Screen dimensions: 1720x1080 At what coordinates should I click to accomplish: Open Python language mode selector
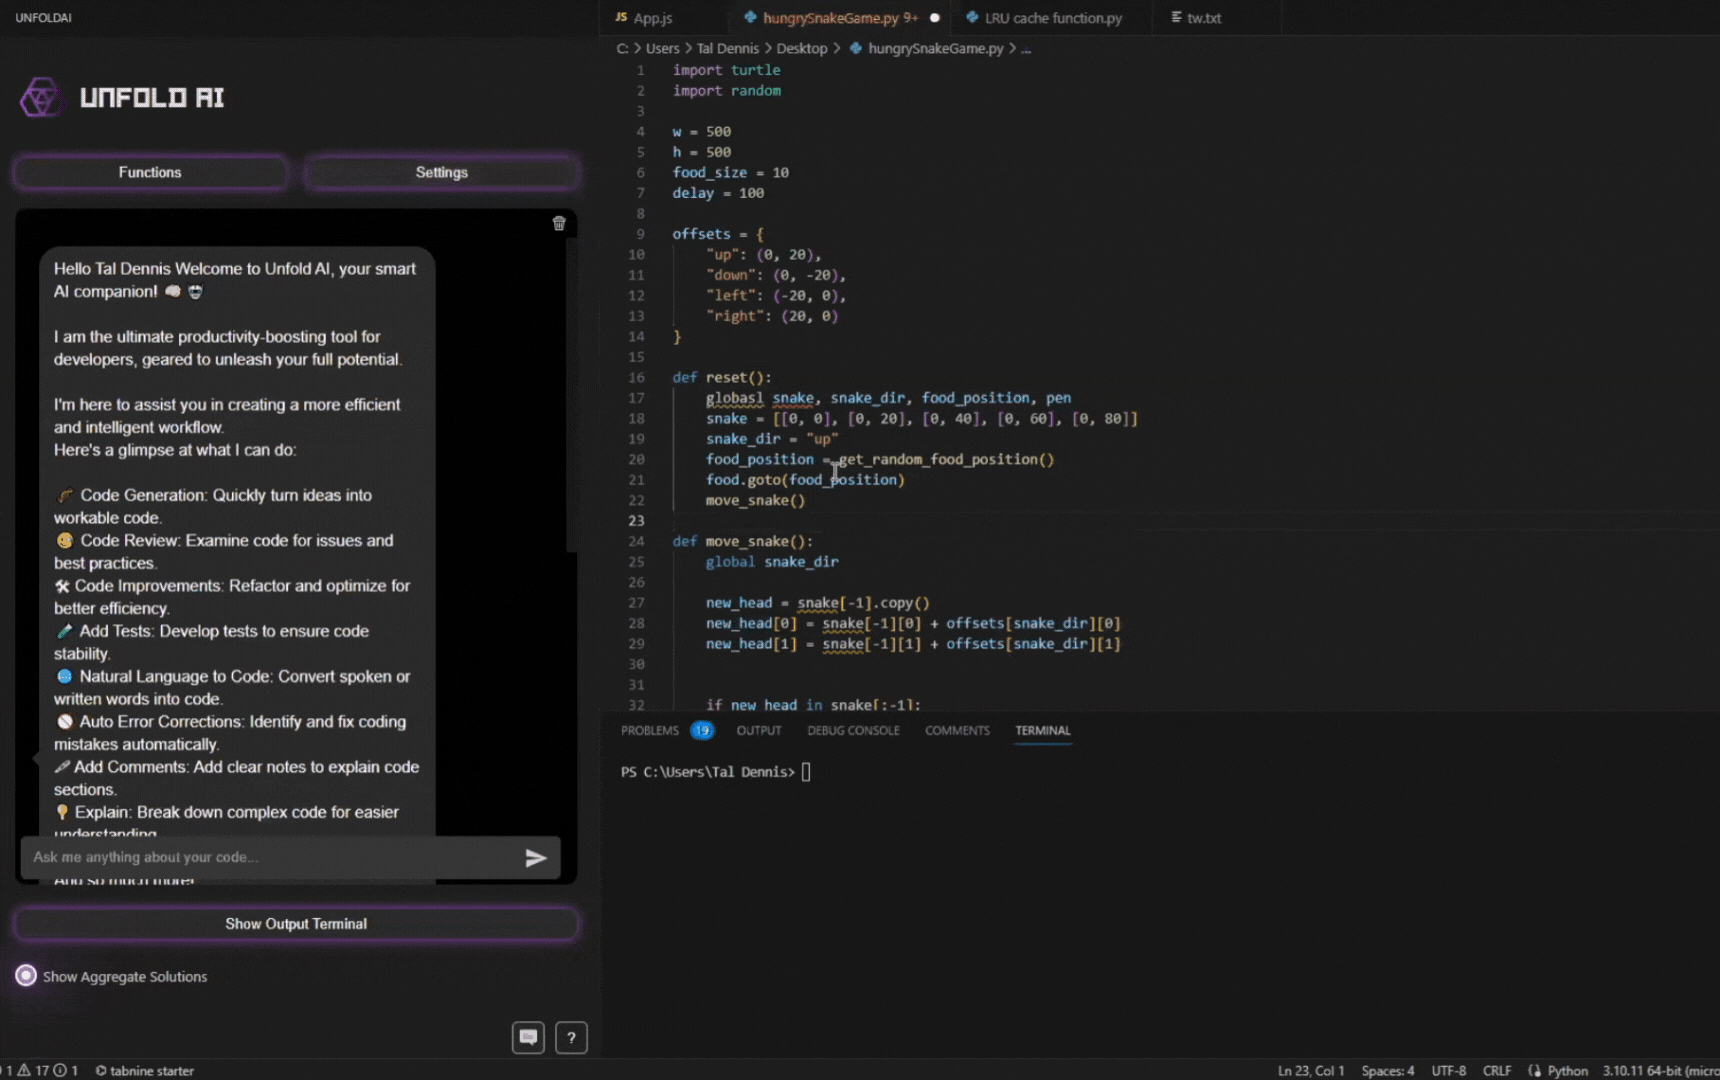pyautogui.click(x=1566, y=1070)
